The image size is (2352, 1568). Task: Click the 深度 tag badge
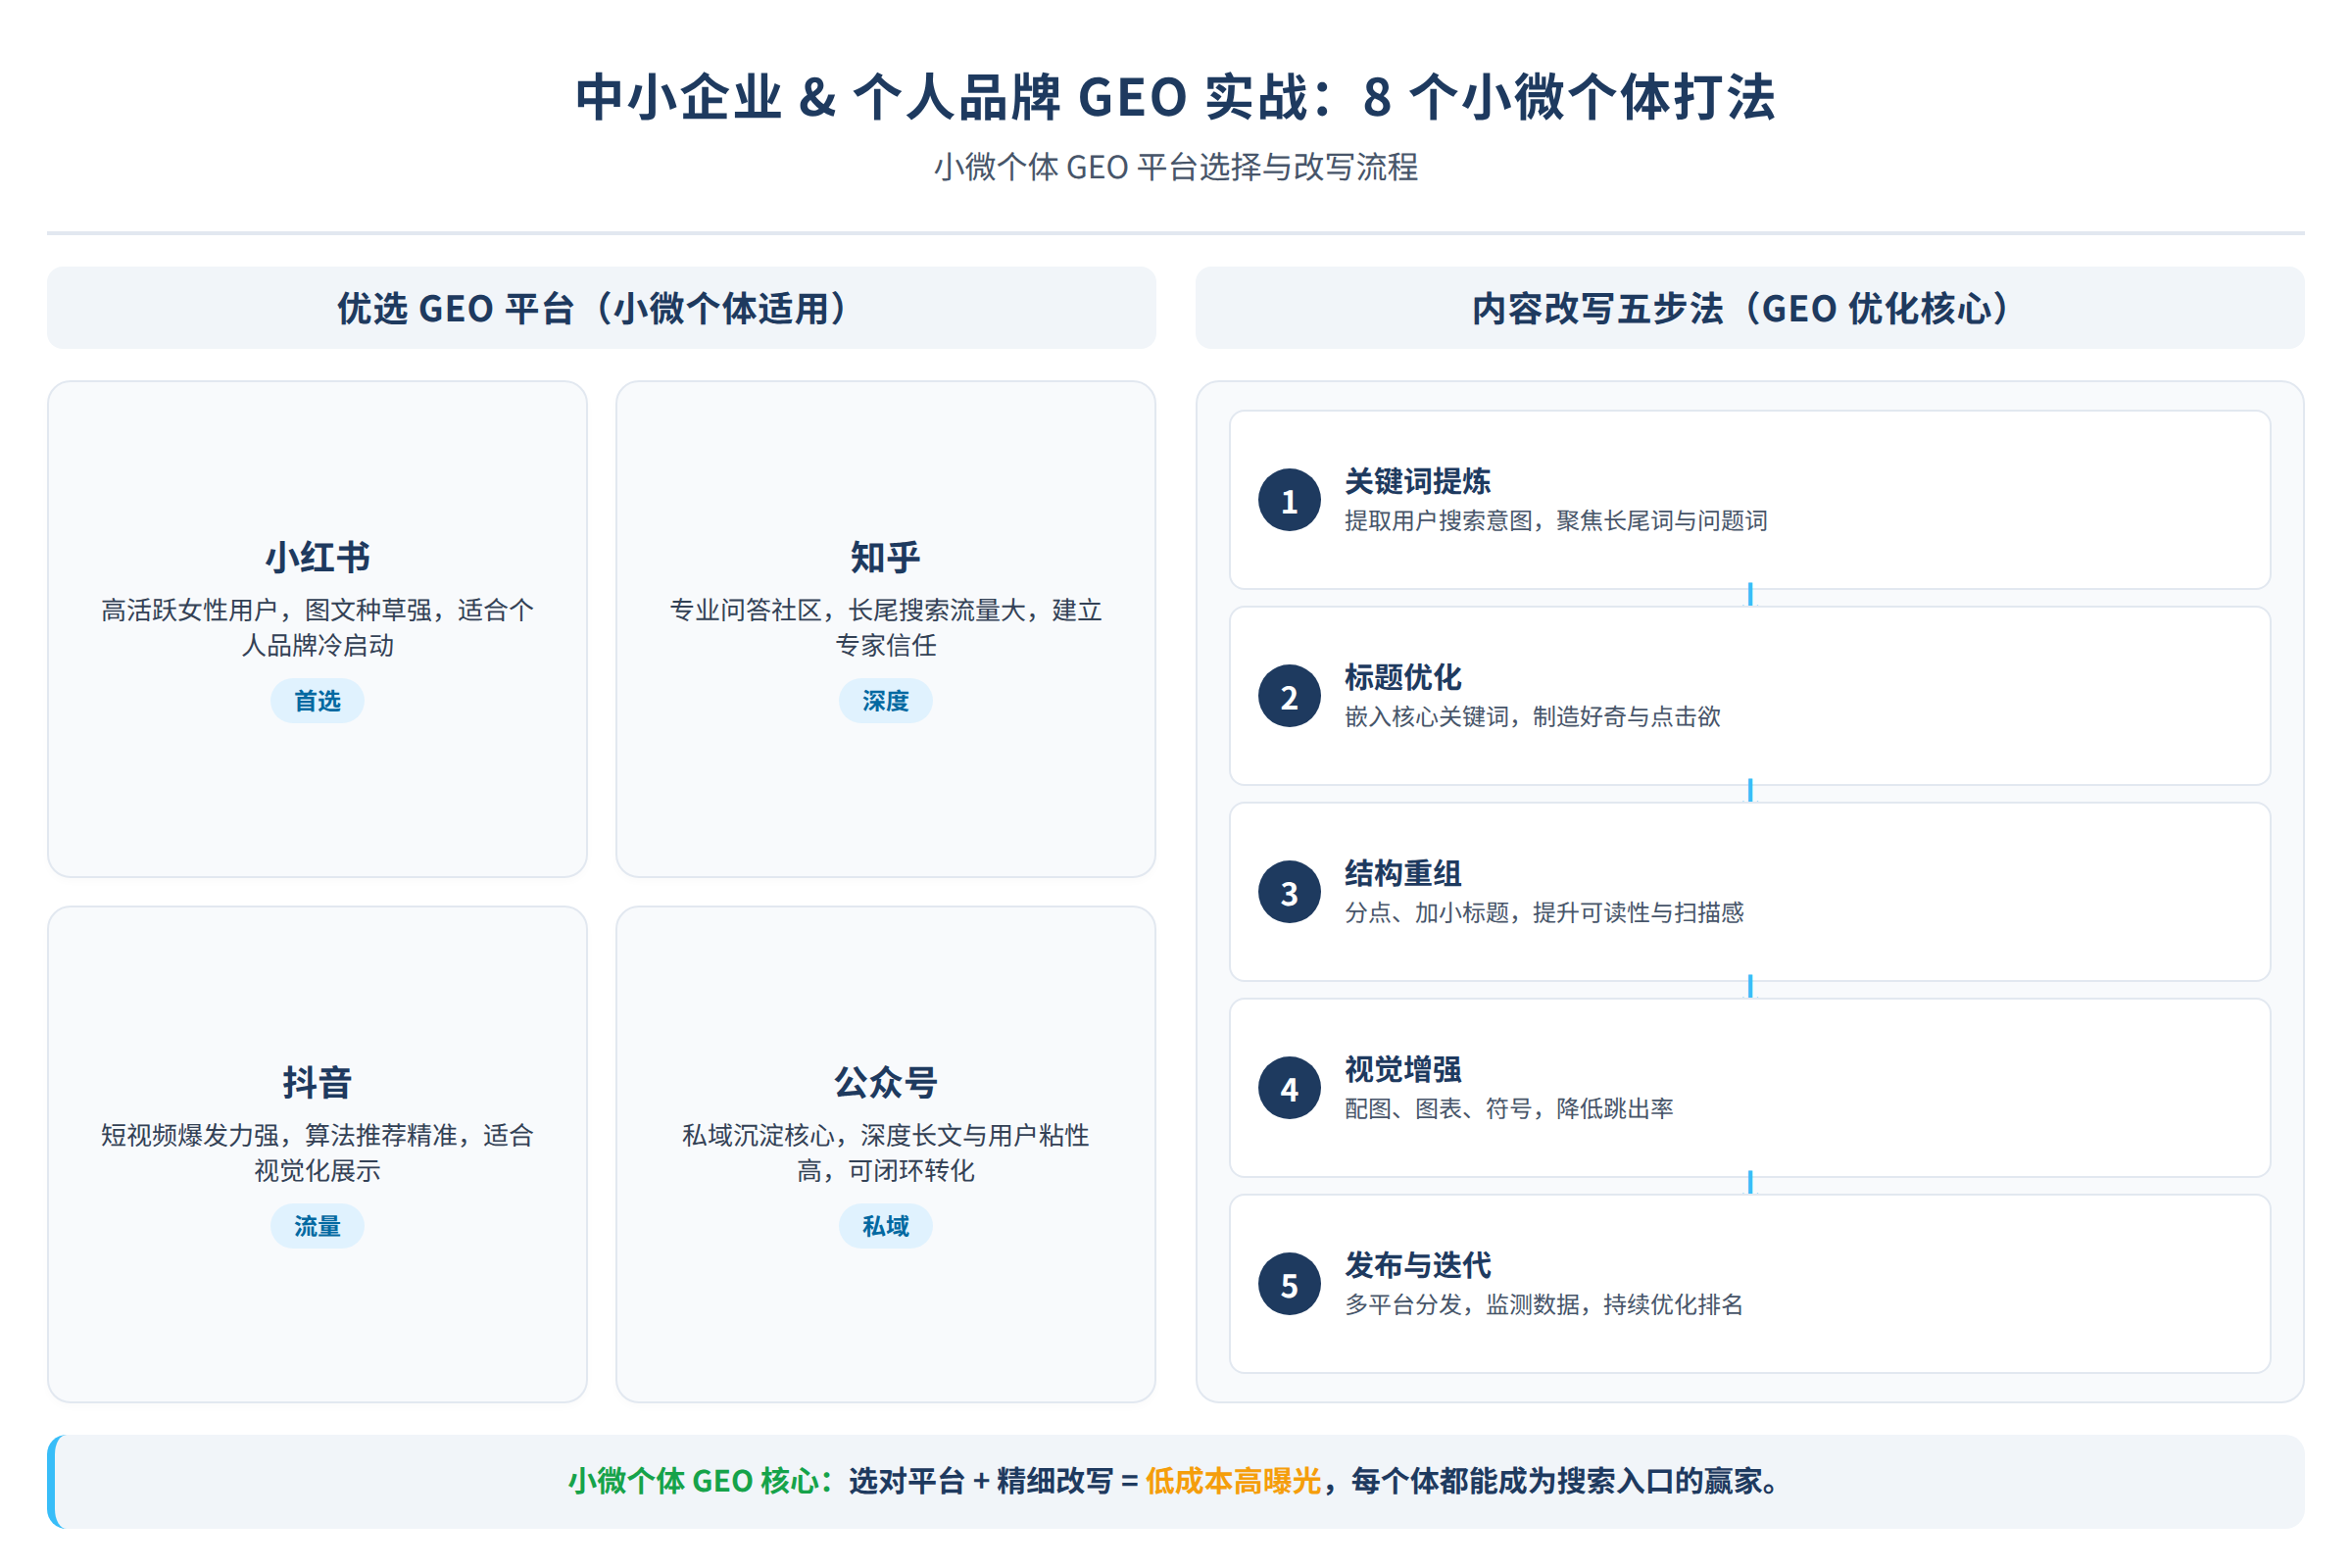(x=885, y=701)
